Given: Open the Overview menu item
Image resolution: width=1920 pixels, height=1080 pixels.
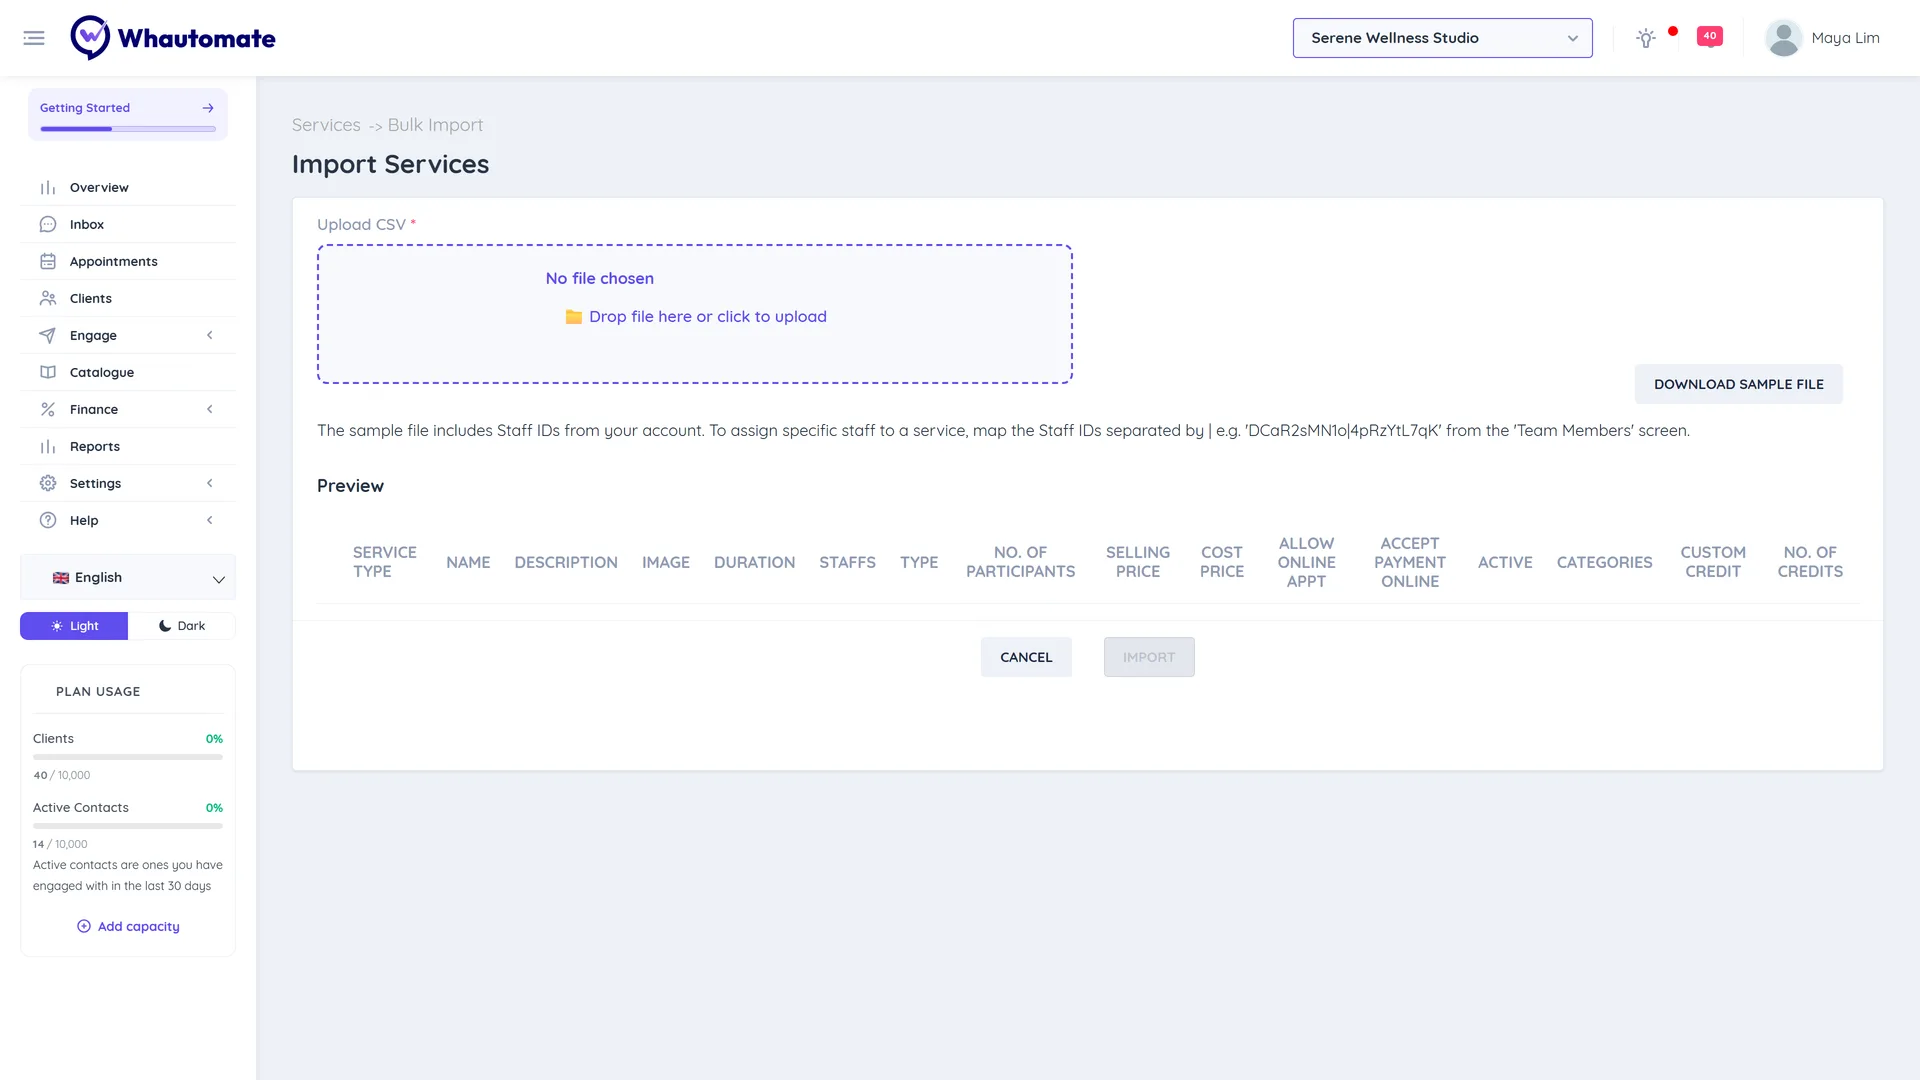Looking at the screenshot, I should 128,188.
